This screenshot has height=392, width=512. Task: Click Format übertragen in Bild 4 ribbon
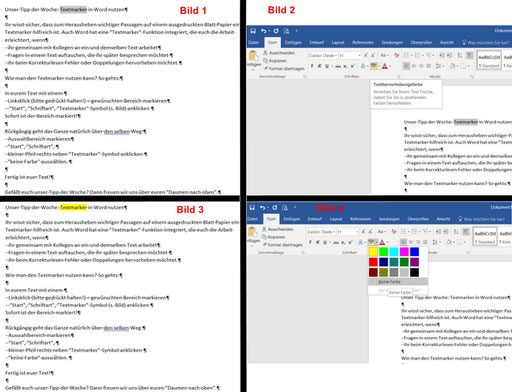tap(282, 245)
